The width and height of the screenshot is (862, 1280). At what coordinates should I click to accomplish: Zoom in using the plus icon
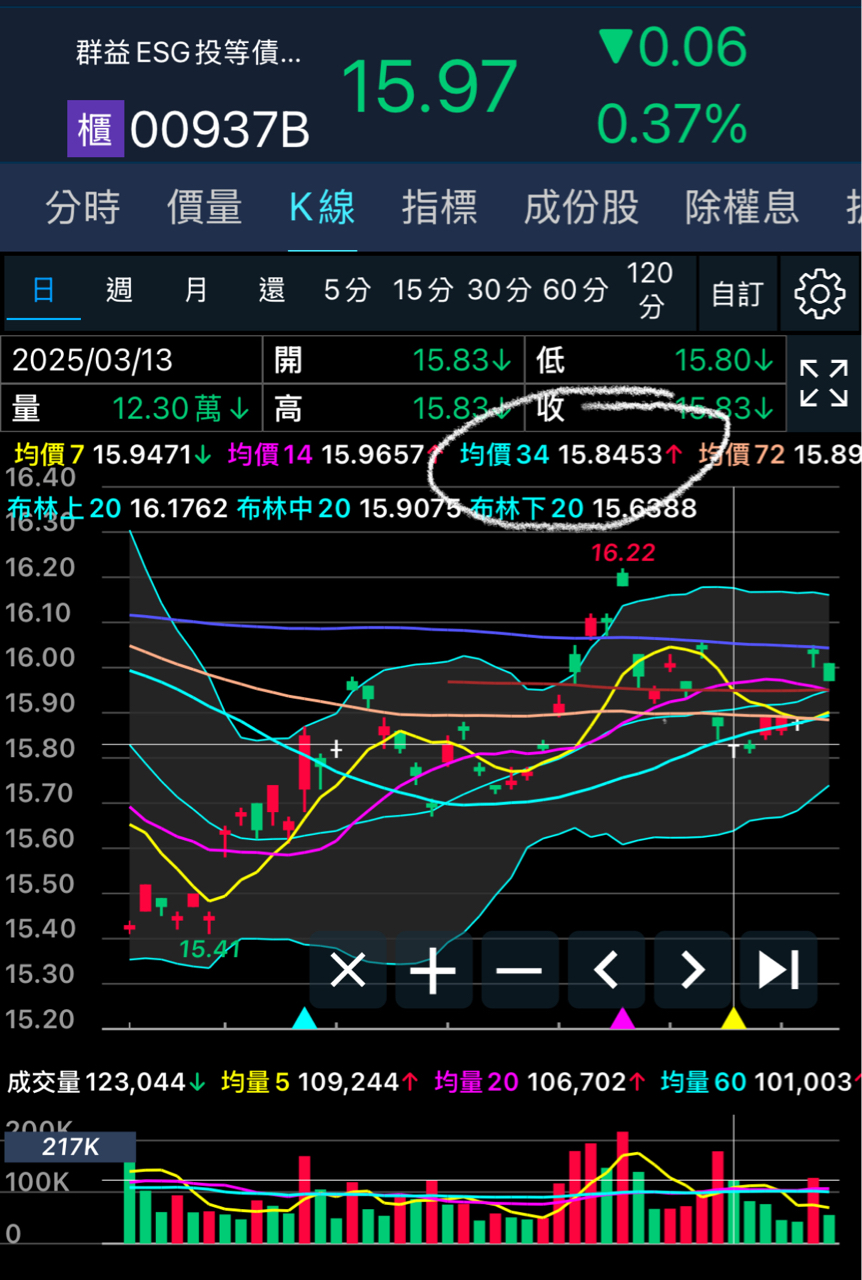433,970
